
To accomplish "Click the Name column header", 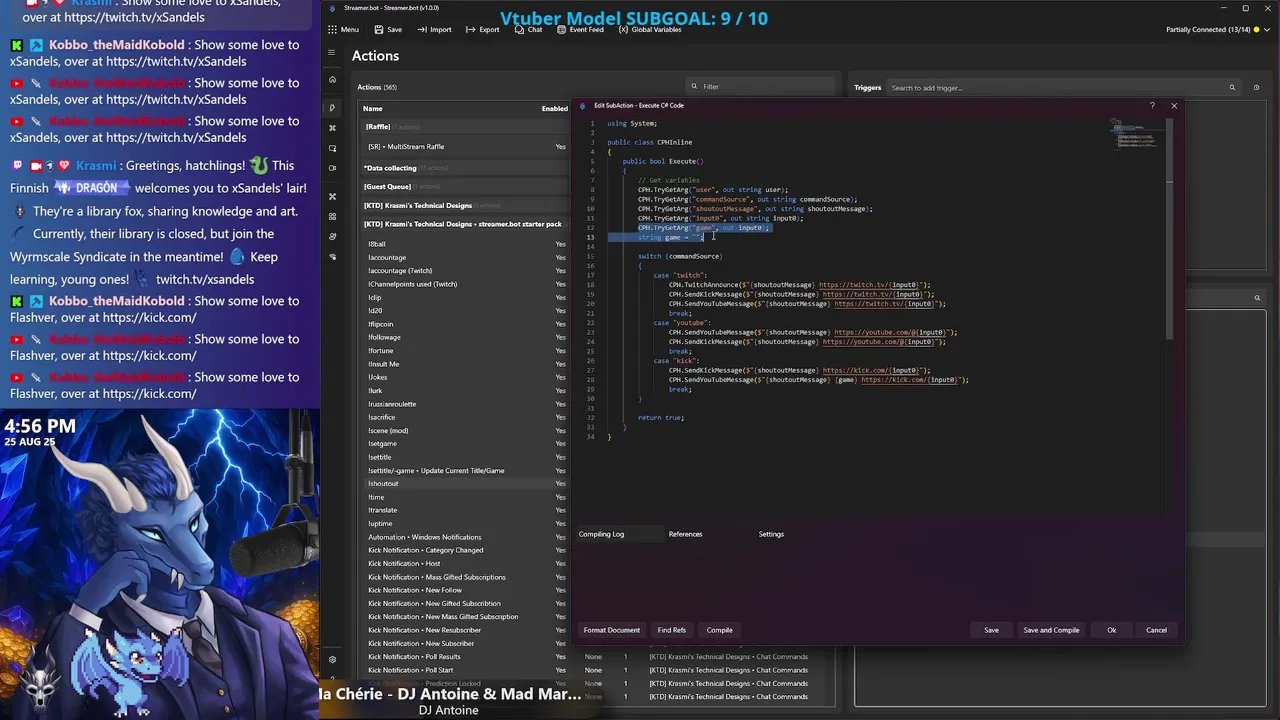I will [372, 108].
